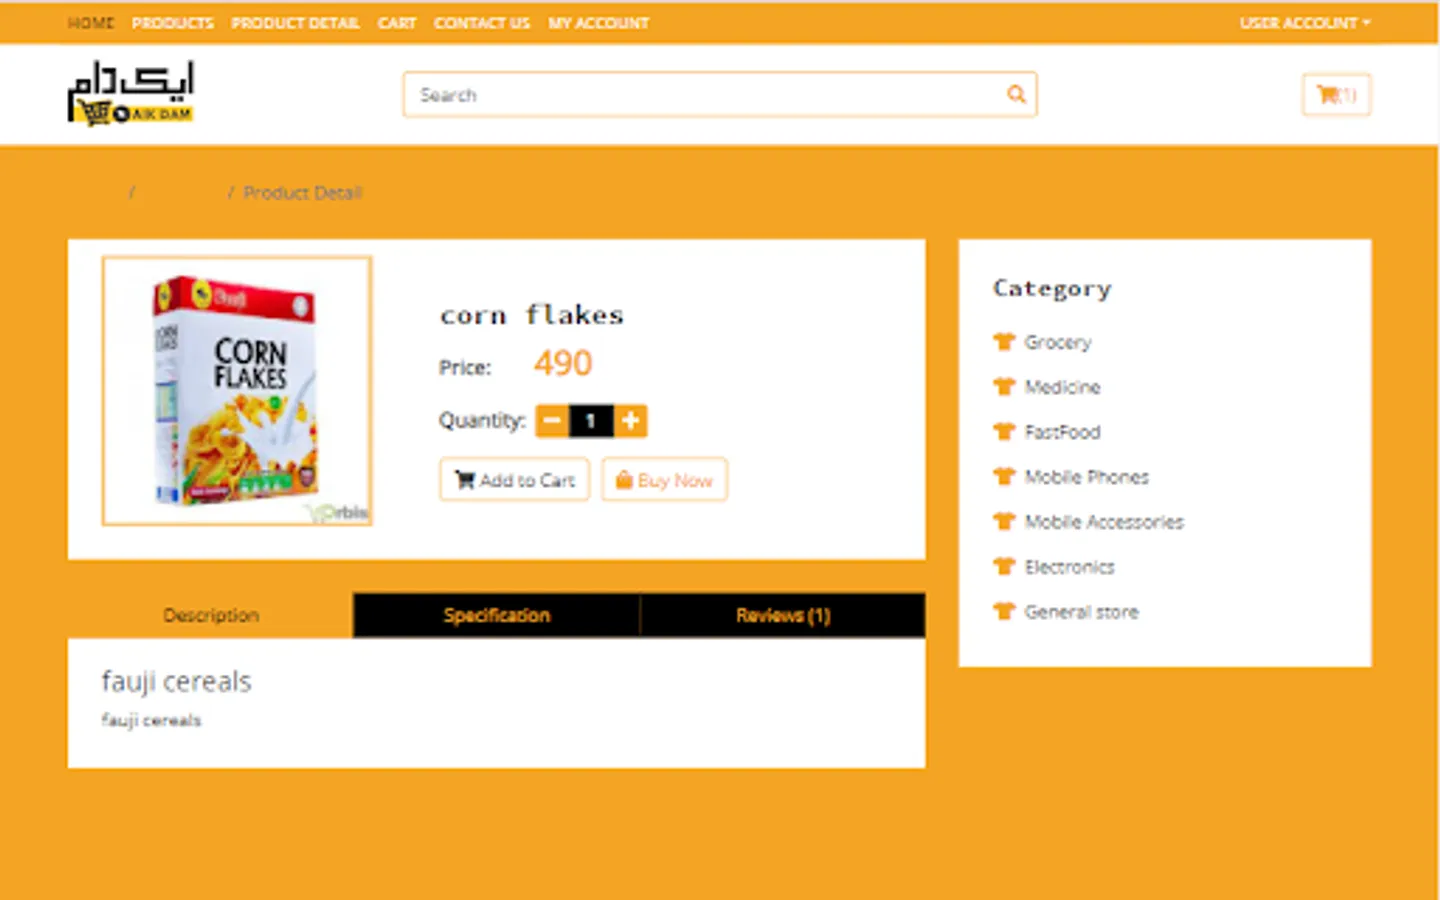Expand the User Account dropdown
This screenshot has height=900, width=1440.
coord(1305,23)
